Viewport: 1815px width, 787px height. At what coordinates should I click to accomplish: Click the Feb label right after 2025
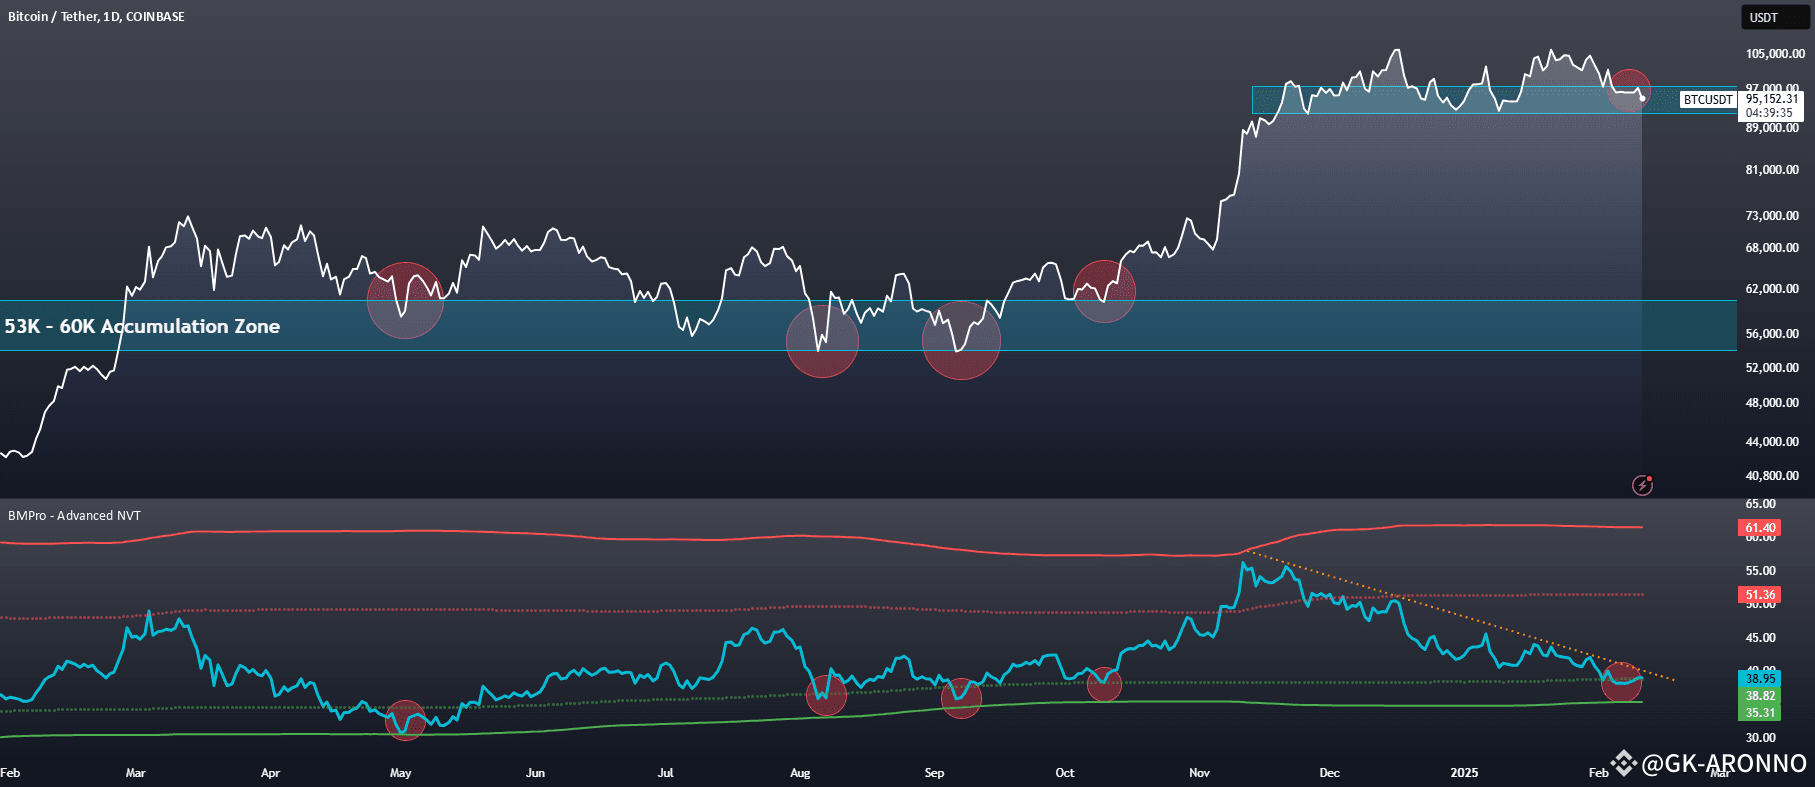(x=1598, y=773)
